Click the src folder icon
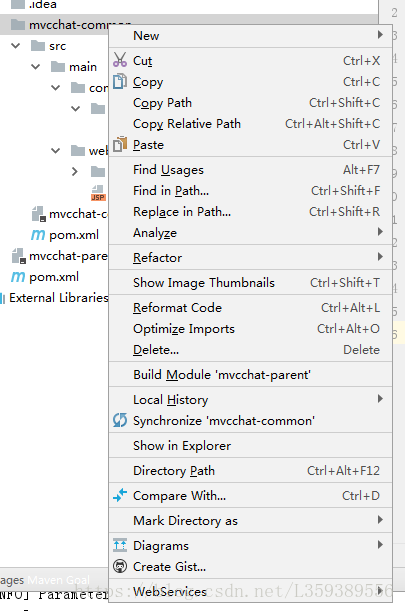The image size is (405, 611). (38, 46)
